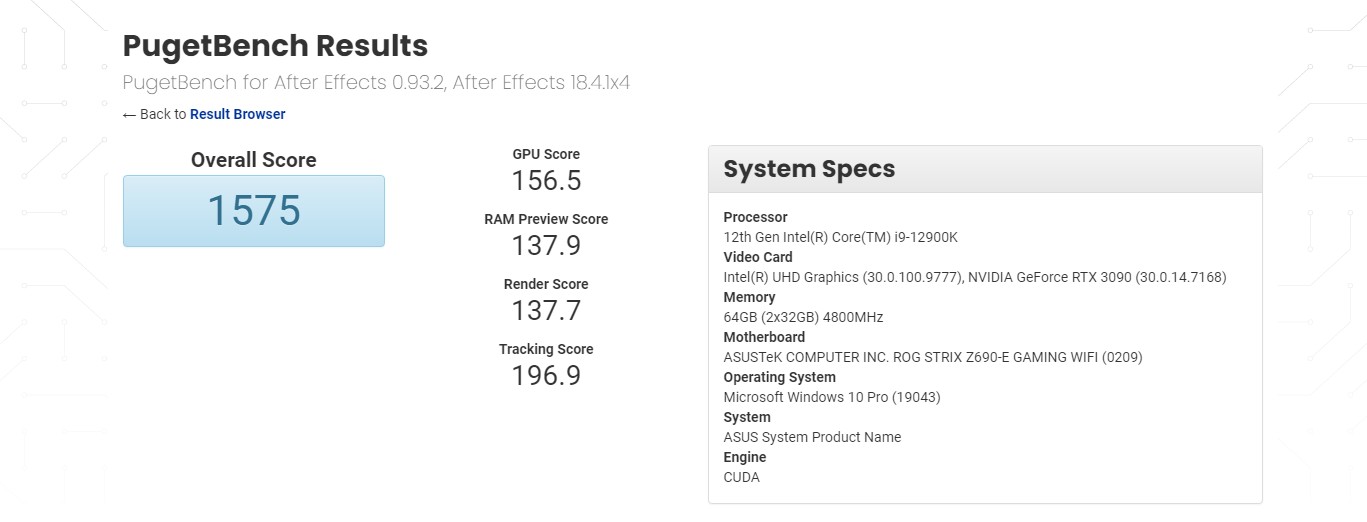
Task: Select the Tracking Score value 196.9
Action: pyautogui.click(x=546, y=376)
